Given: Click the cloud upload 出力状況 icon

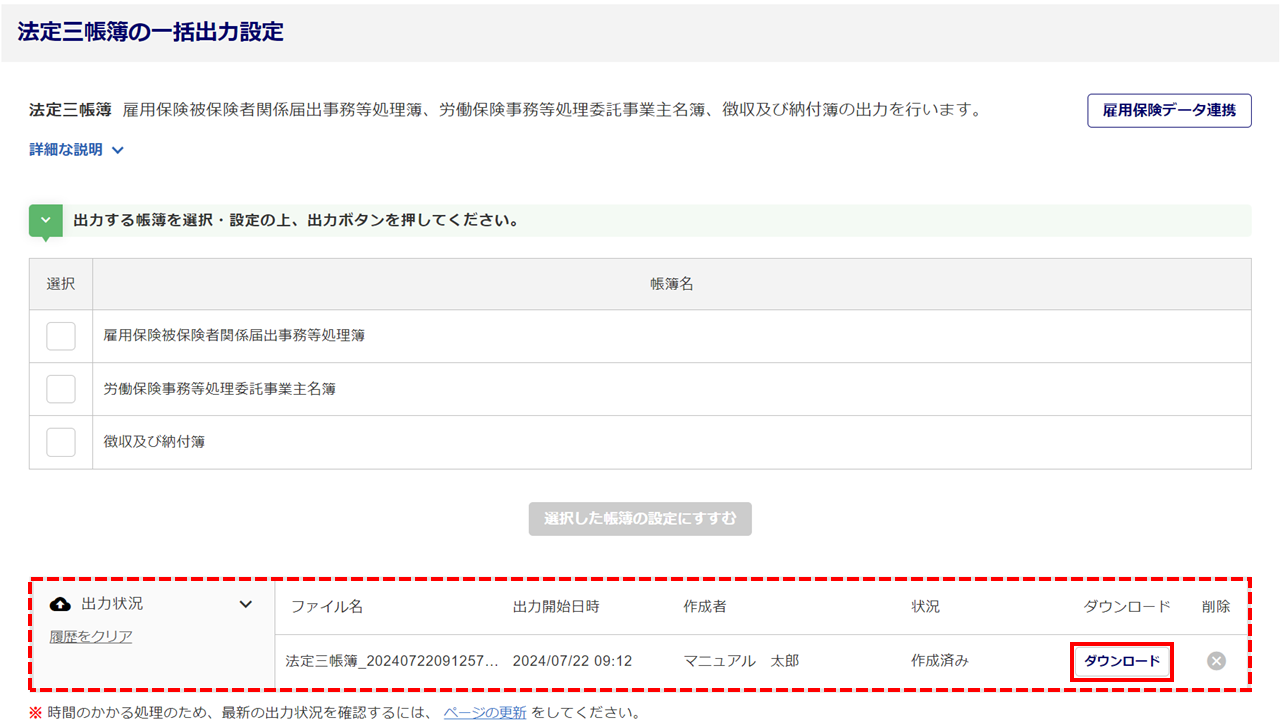Looking at the screenshot, I should (60, 604).
